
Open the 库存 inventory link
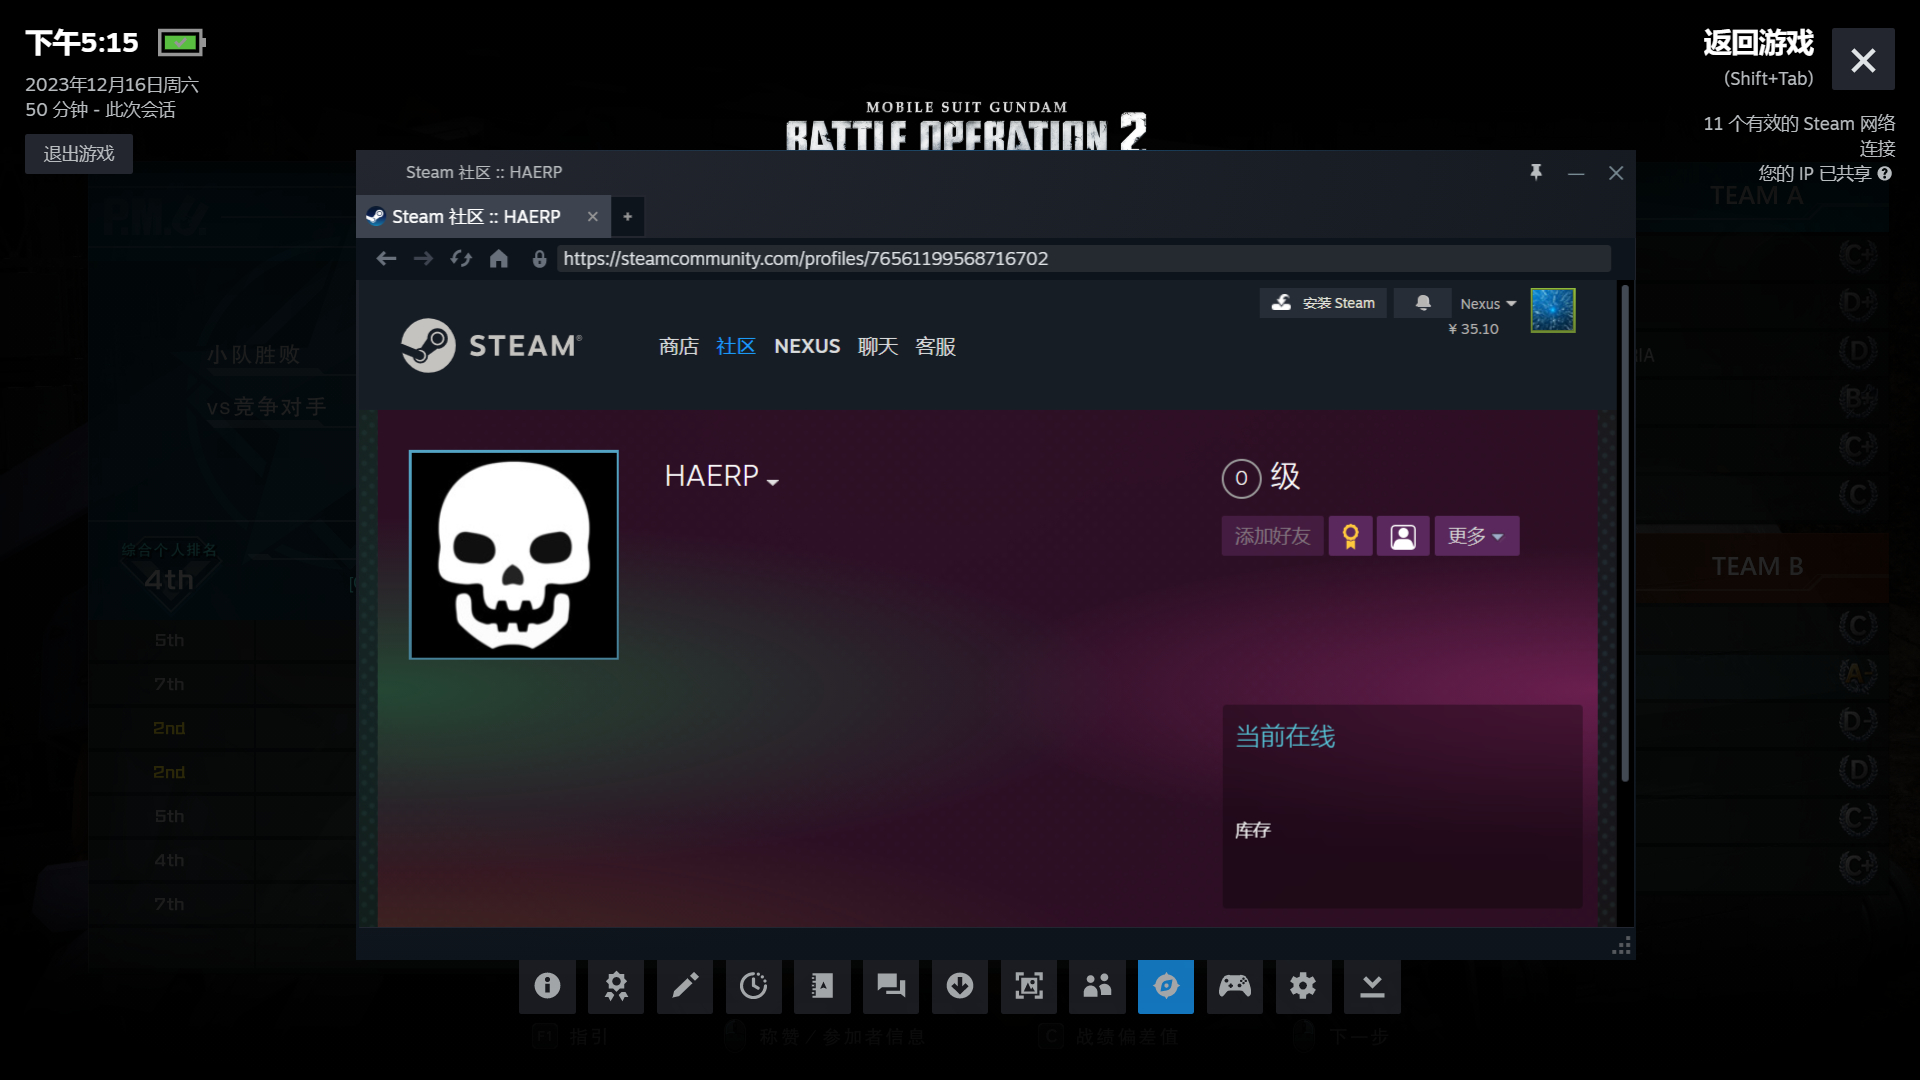1252,830
